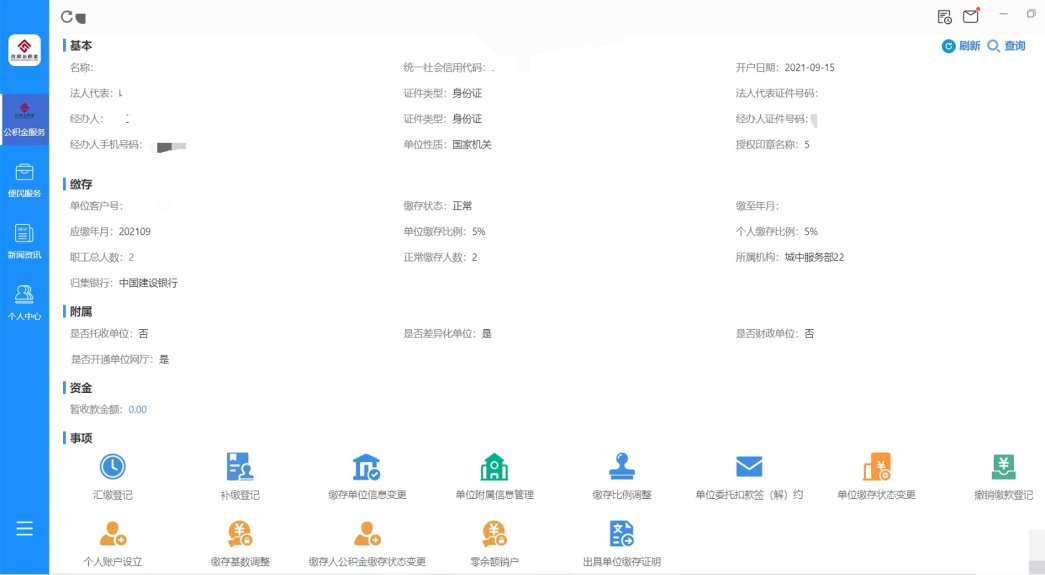
Task: Click 缴存单位信息变更 bank icon
Action: coord(366,467)
